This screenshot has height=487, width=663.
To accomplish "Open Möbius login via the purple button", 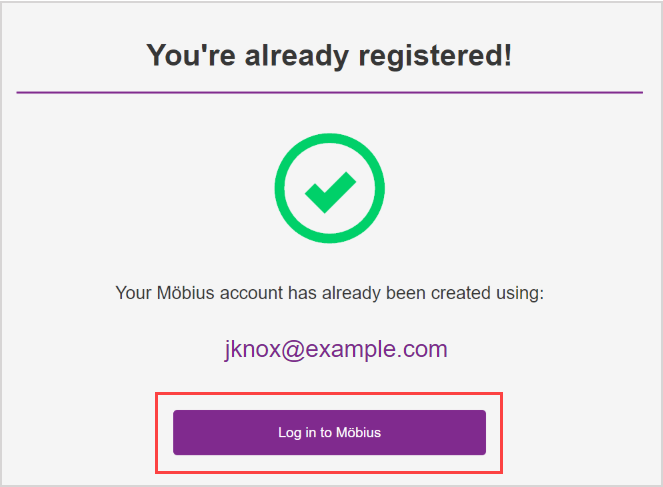I will point(329,432).
